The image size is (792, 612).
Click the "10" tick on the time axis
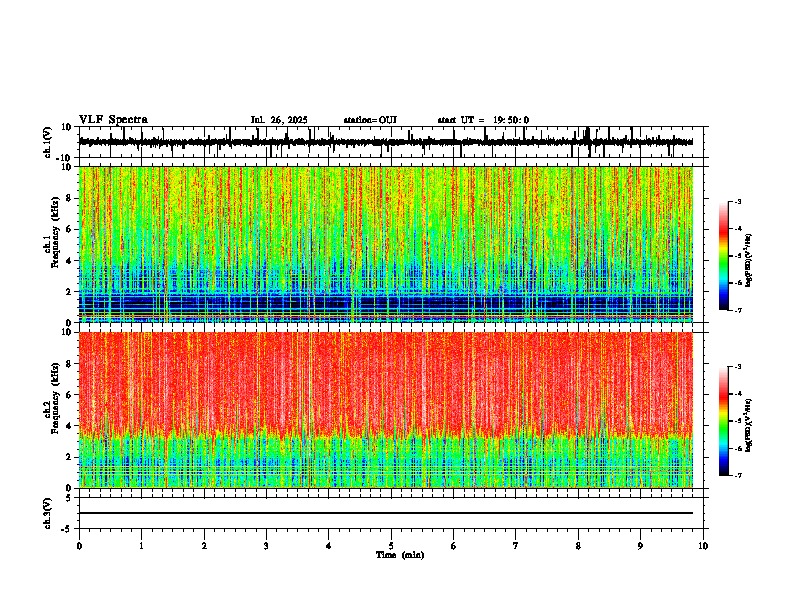coord(703,546)
